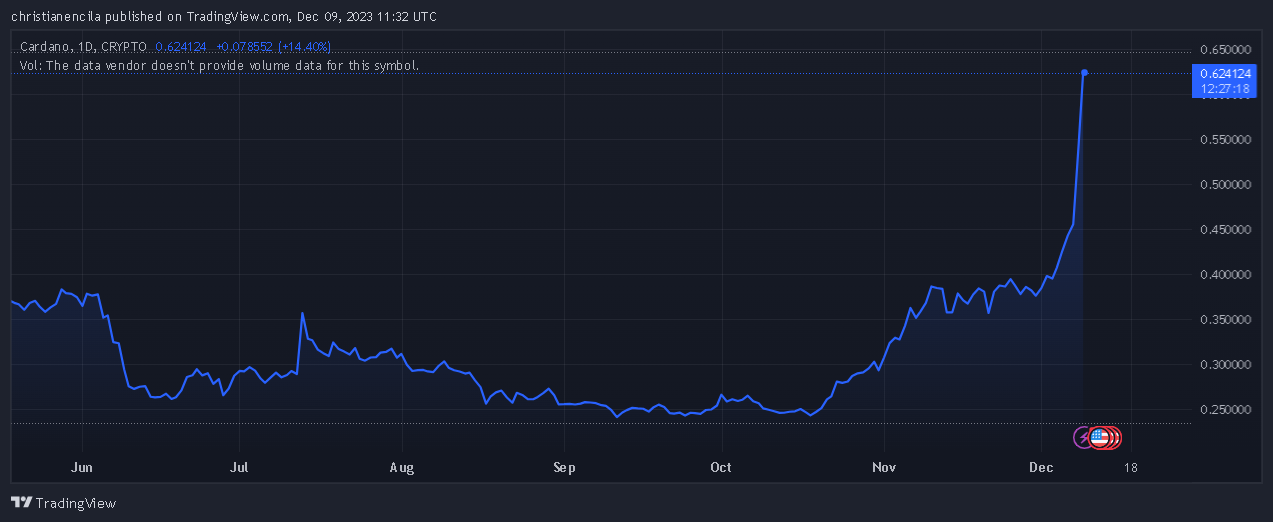Click the bar countdown timer 12:27:18
Screen dimensions: 1273x522
1225,89
